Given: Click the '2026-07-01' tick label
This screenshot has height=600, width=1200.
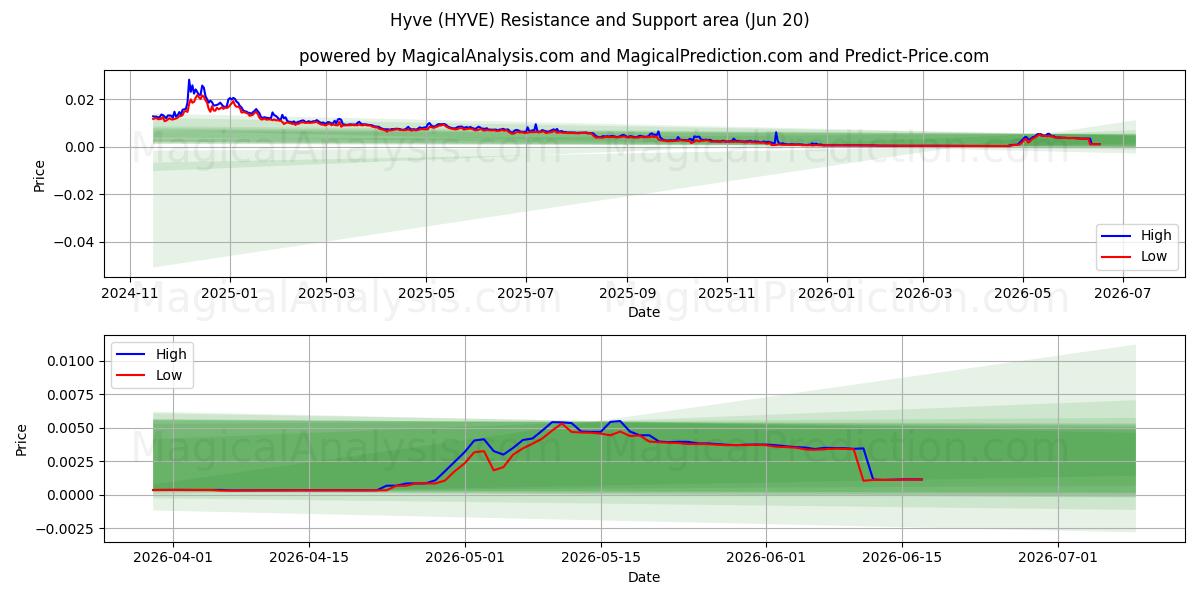Looking at the screenshot, I should [x=1058, y=559].
